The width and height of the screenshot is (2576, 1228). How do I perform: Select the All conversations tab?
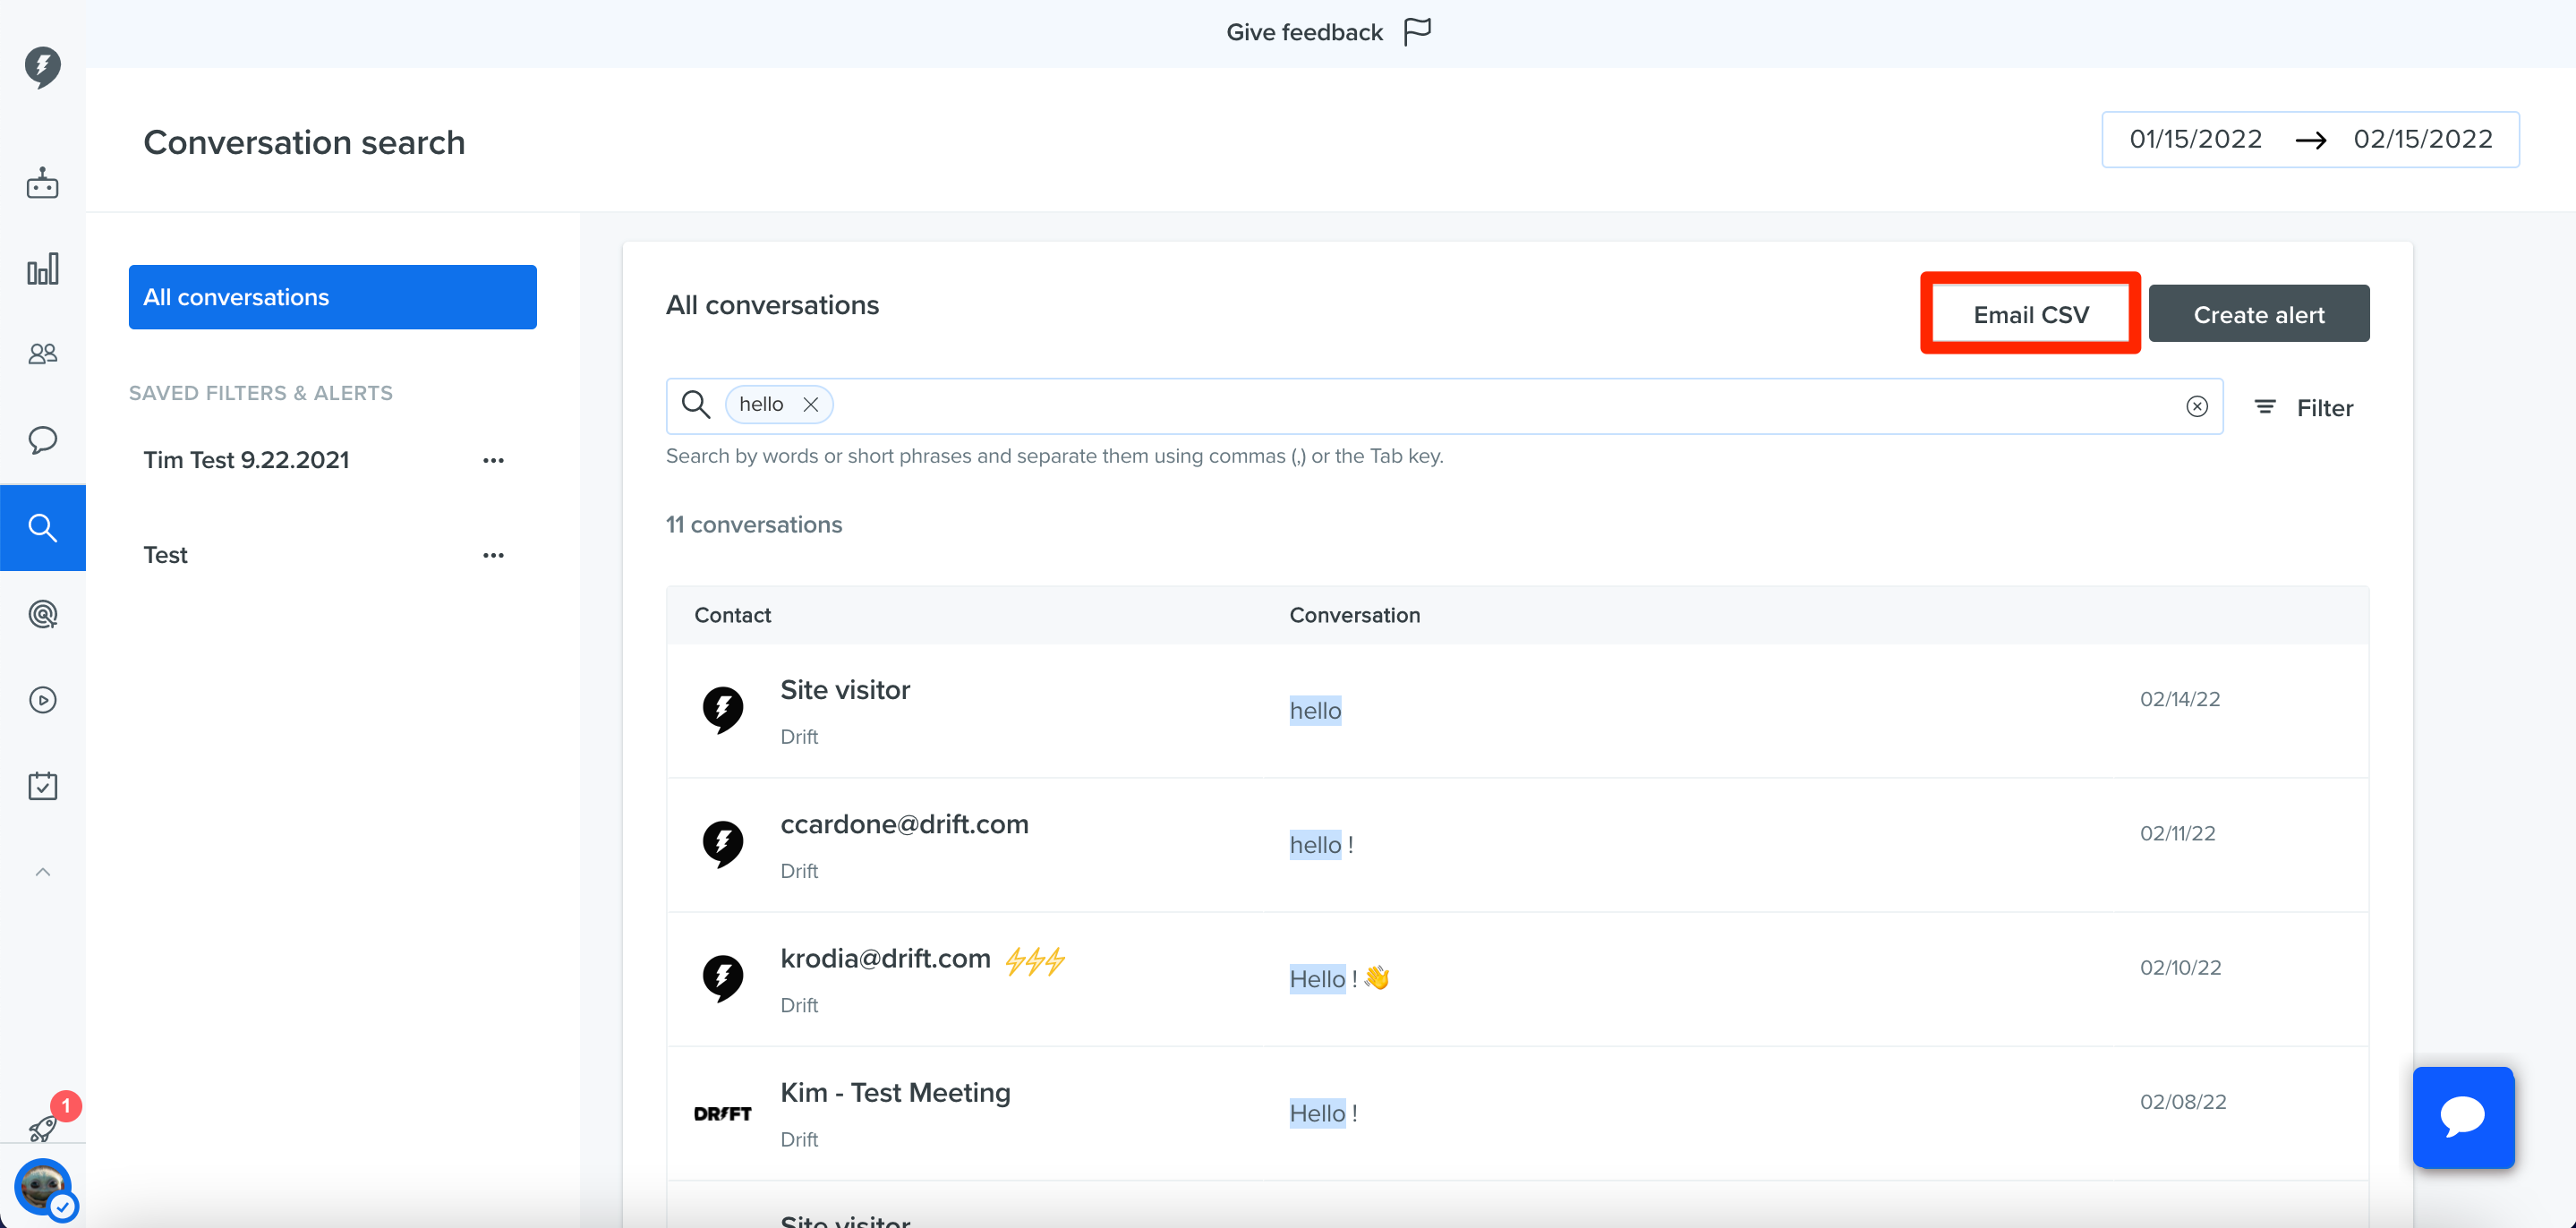pos(333,297)
